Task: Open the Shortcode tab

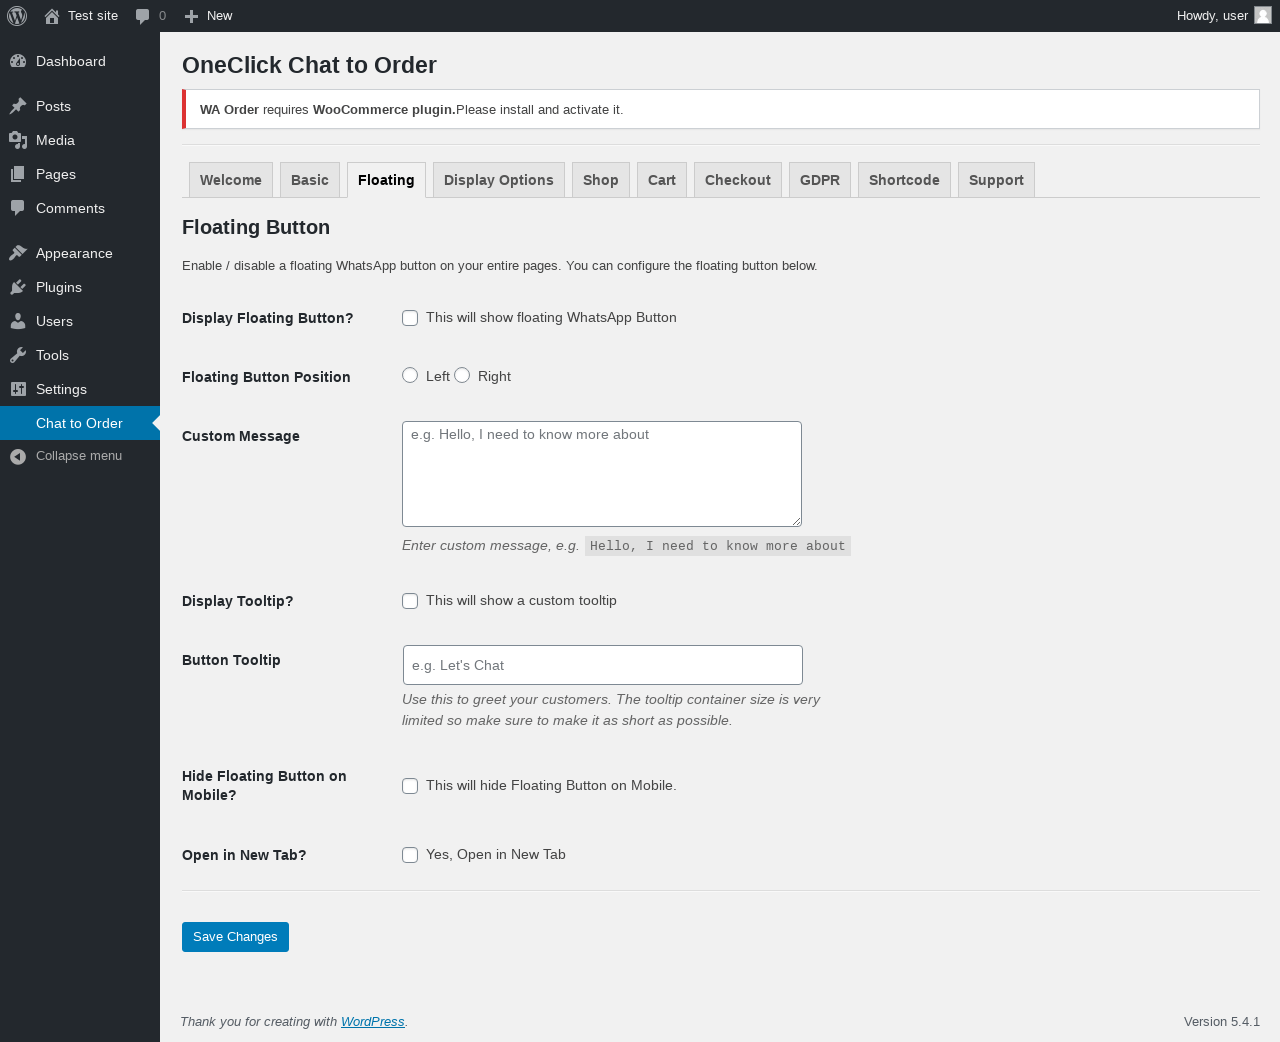Action: pos(904,180)
